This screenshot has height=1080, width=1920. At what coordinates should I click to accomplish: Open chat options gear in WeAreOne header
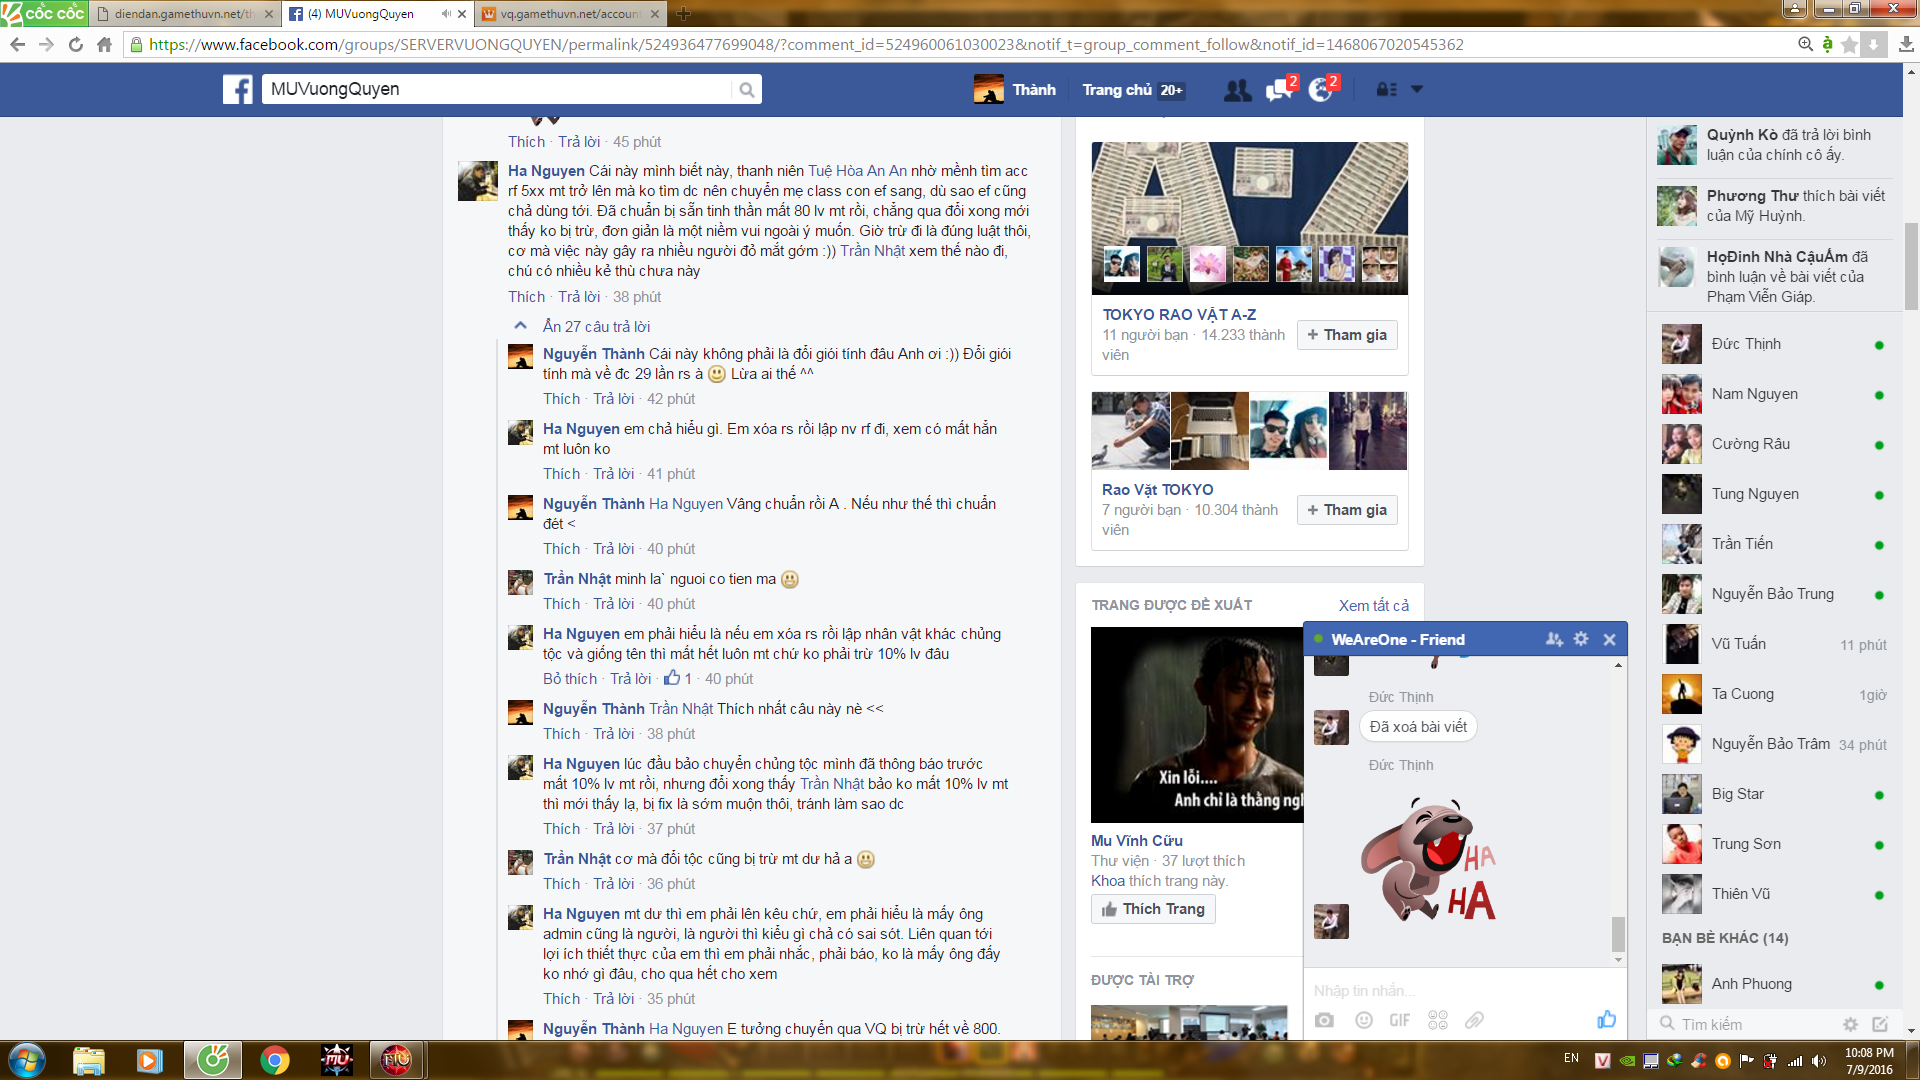(x=1581, y=639)
